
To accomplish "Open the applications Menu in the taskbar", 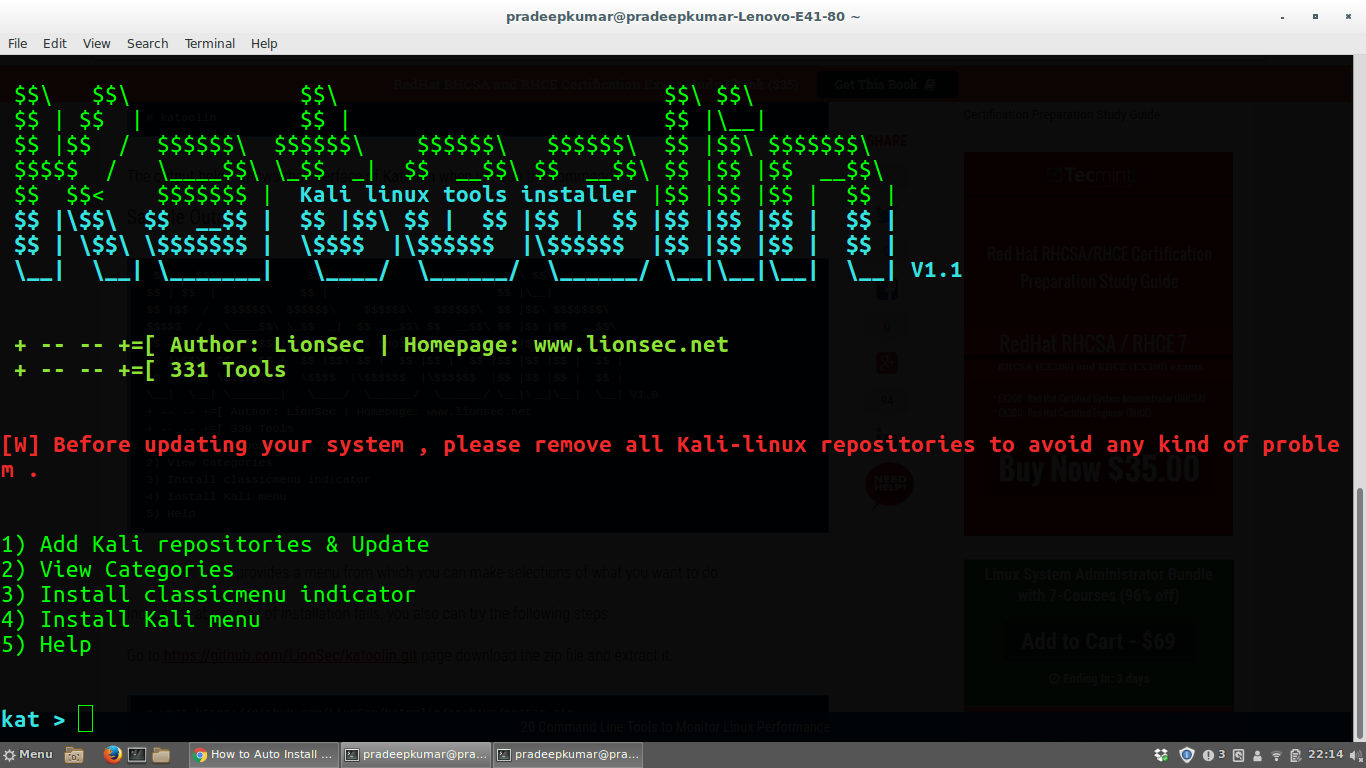I will 28,754.
